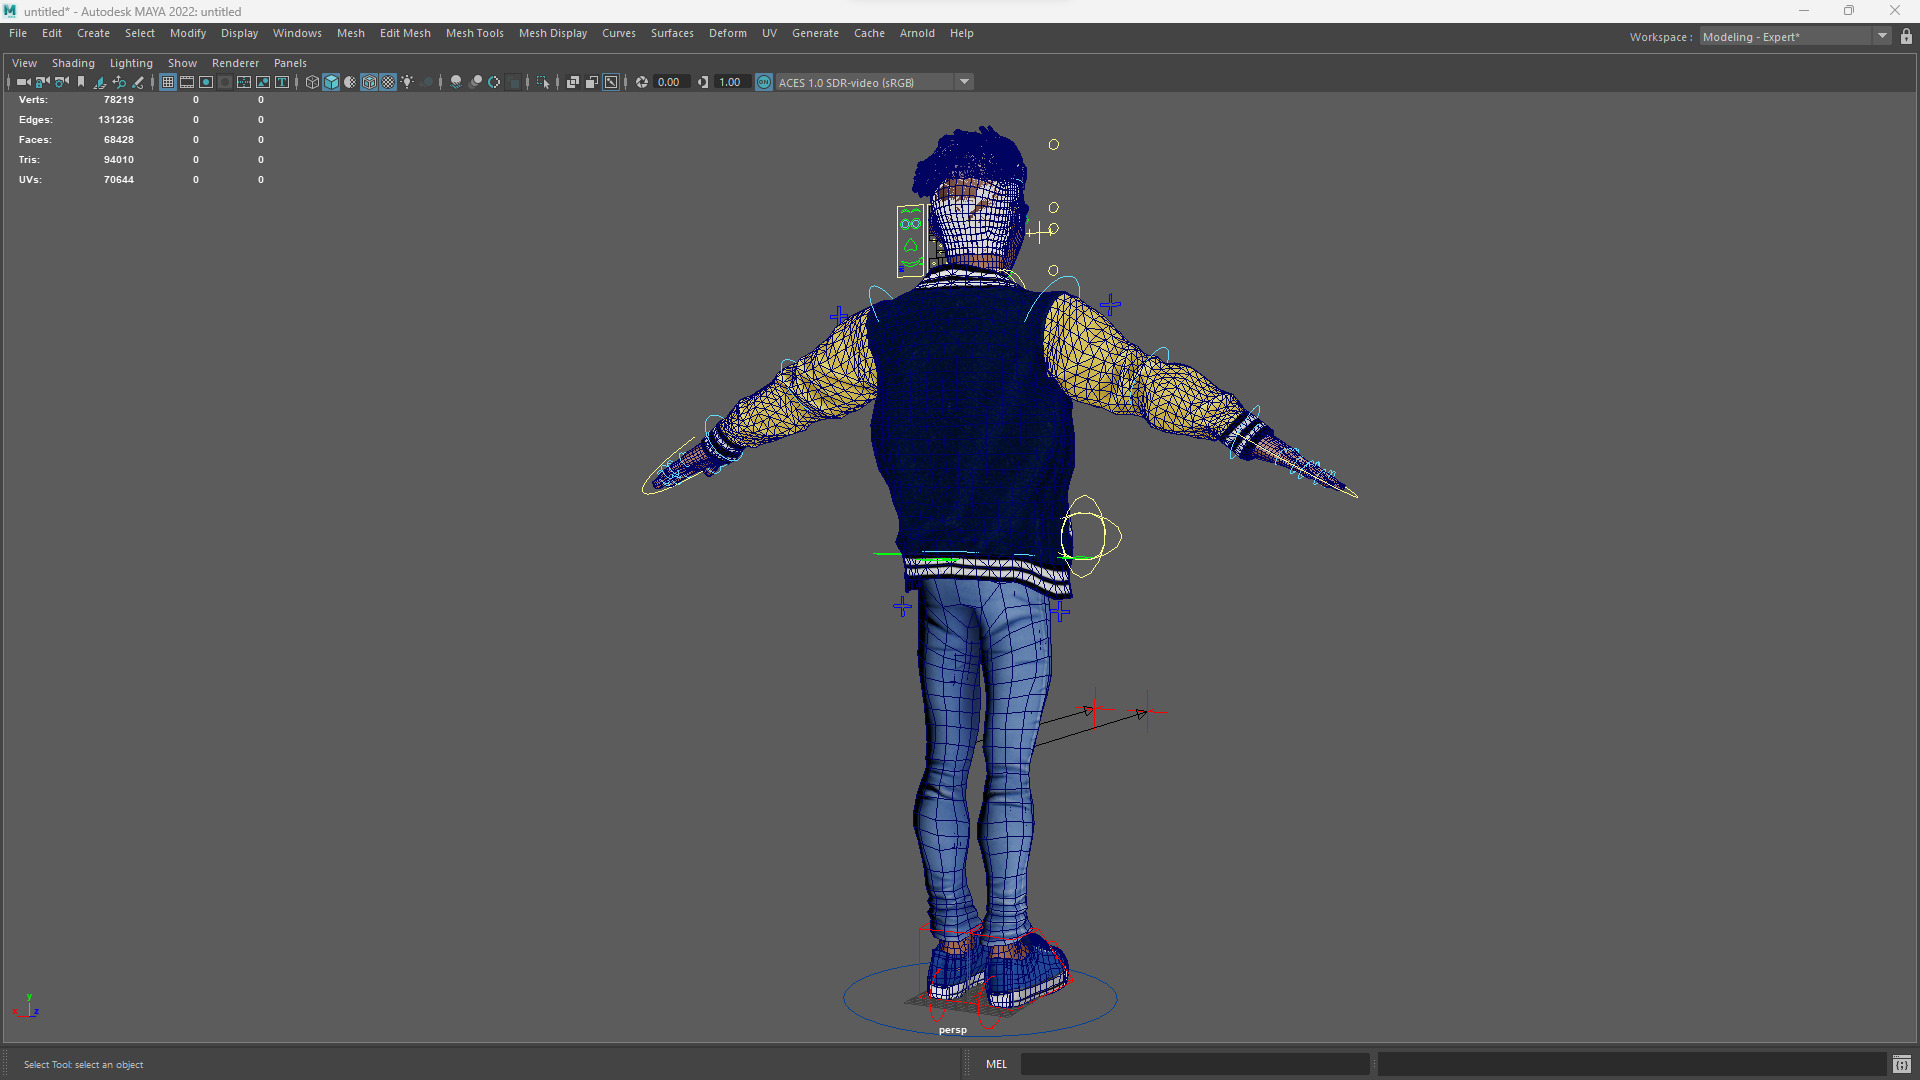Toggle the Film Gate overlay
The height and width of the screenshot is (1080, 1920).
click(x=187, y=82)
